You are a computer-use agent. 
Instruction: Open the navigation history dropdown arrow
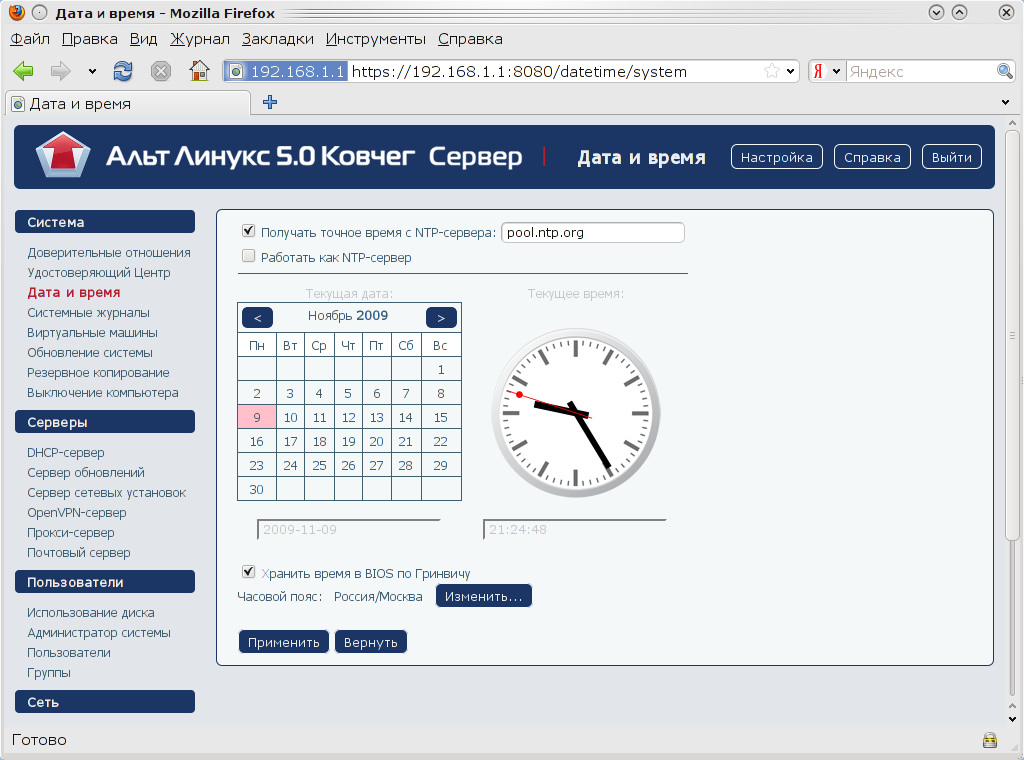click(x=92, y=71)
